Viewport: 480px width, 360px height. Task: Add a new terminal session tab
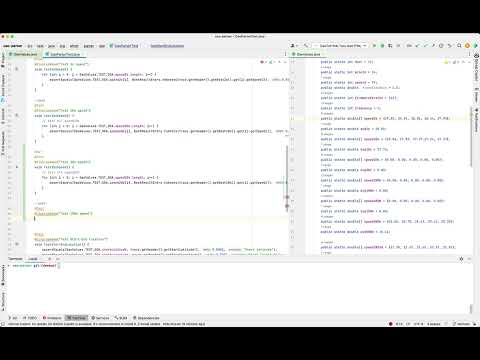pyautogui.click(x=50, y=259)
